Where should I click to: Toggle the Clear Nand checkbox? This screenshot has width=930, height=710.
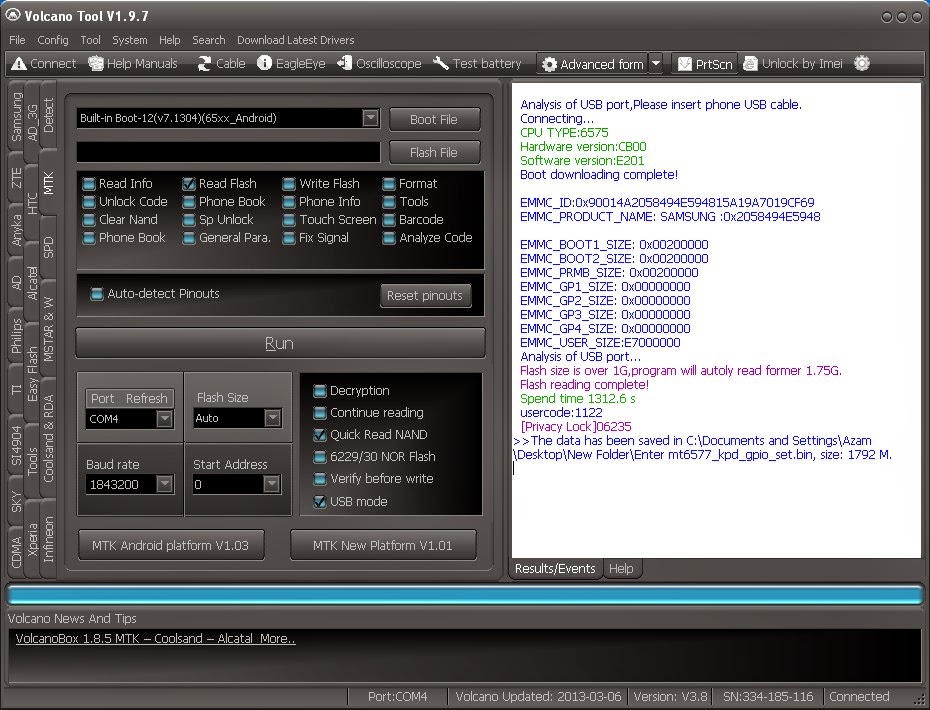pyautogui.click(x=89, y=220)
